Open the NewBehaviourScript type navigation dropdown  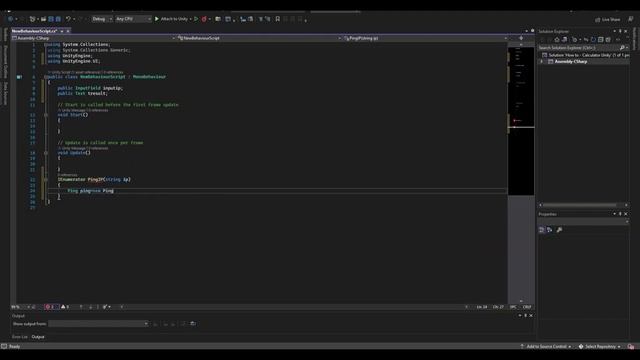point(260,38)
